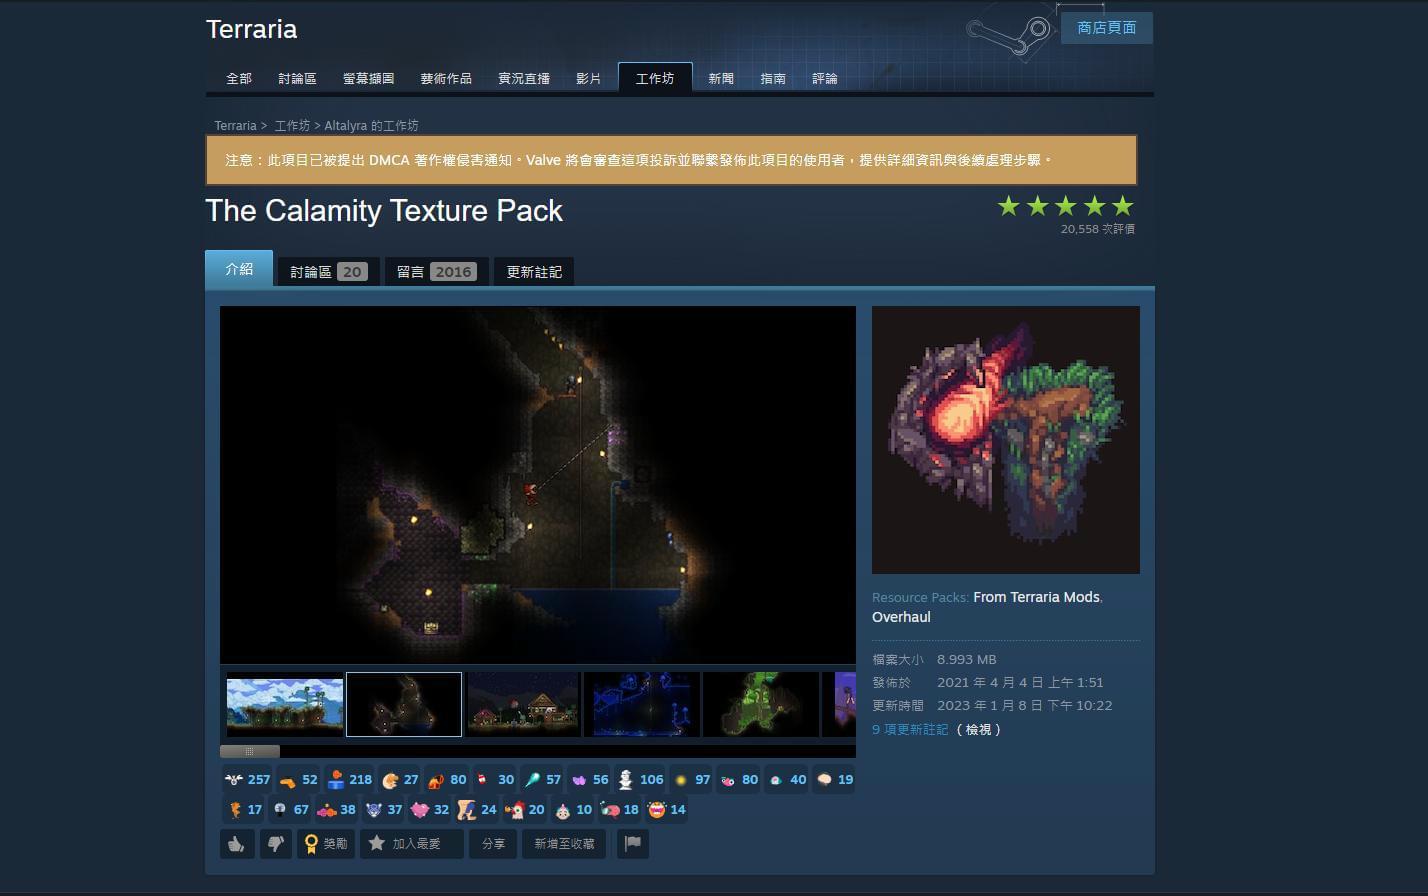The width and height of the screenshot is (1428, 896).
Task: Click the flag report icon
Action: coord(632,844)
